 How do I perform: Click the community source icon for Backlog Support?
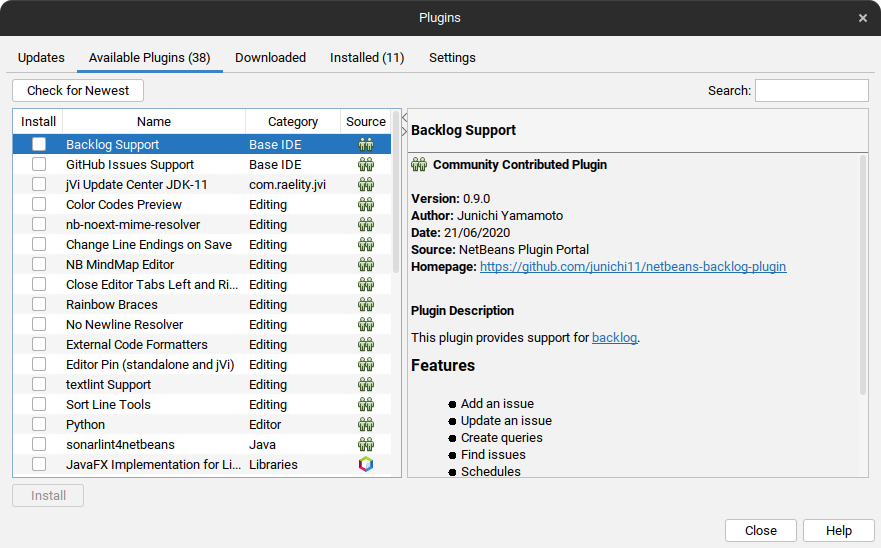[365, 145]
